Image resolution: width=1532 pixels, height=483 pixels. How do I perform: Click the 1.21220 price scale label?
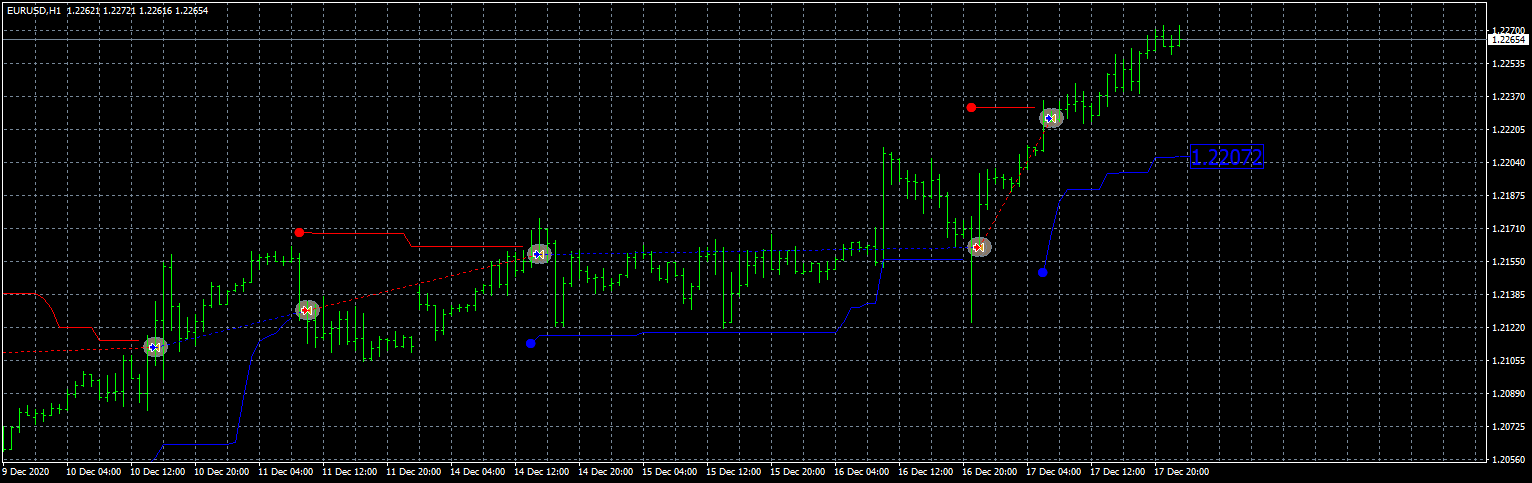tap(1507, 327)
